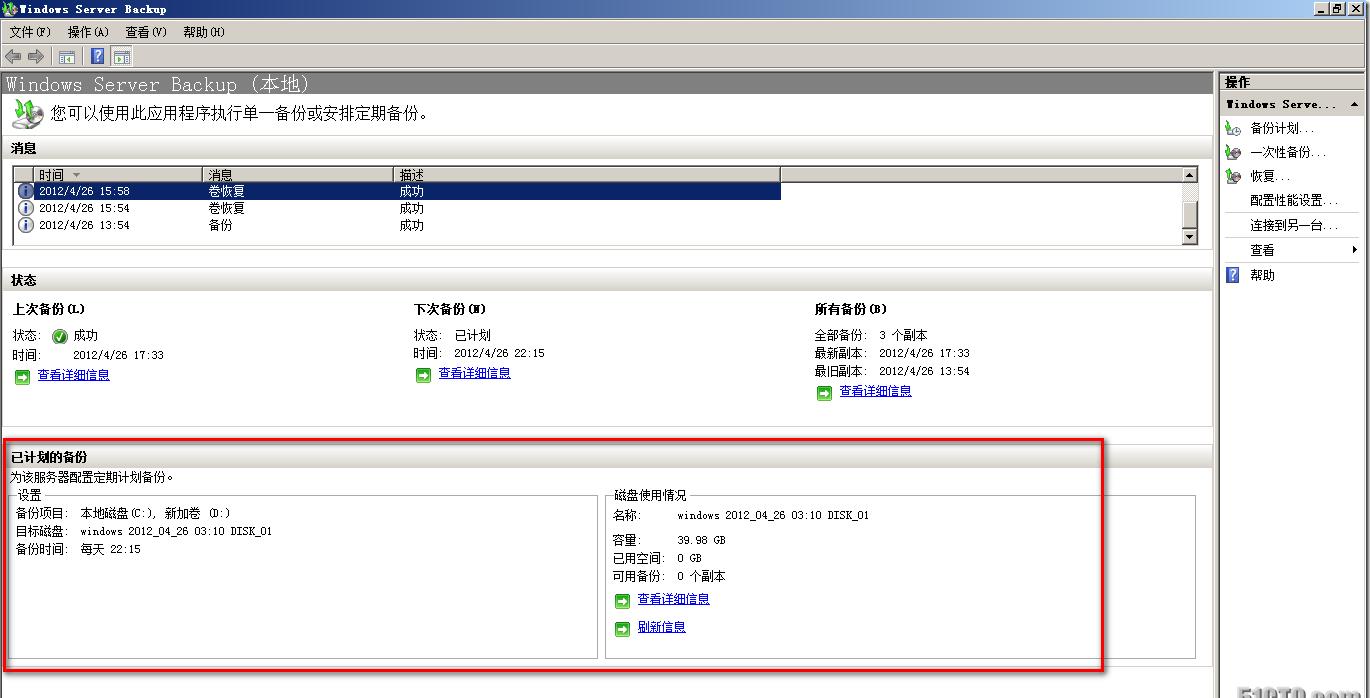Click green arrow under 上次备份
Viewport: 1370px width, 698px height.
[x=22, y=376]
